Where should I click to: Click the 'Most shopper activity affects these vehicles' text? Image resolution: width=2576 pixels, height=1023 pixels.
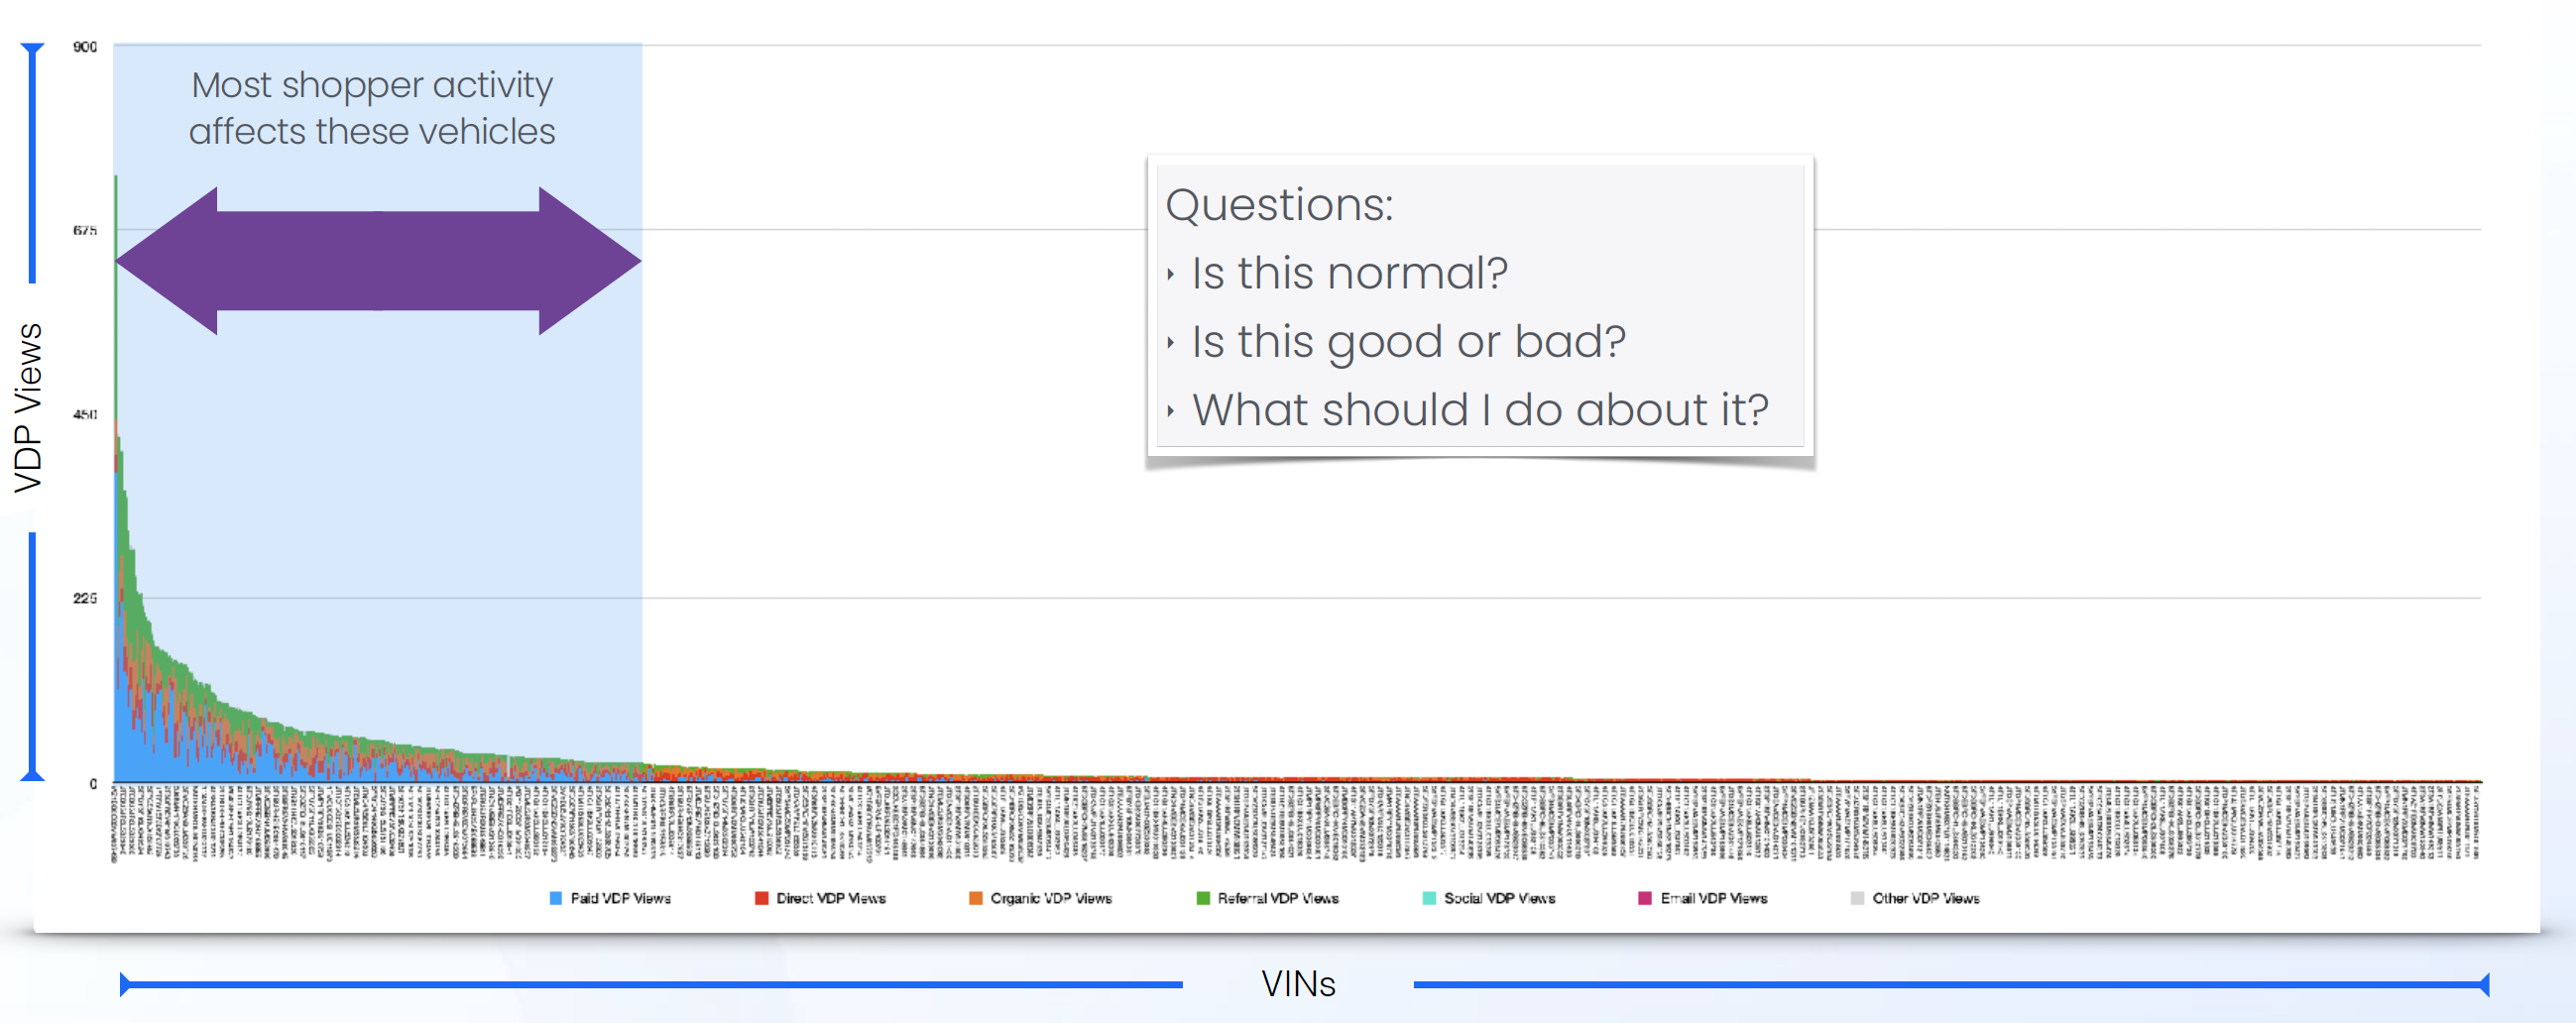coord(372,108)
